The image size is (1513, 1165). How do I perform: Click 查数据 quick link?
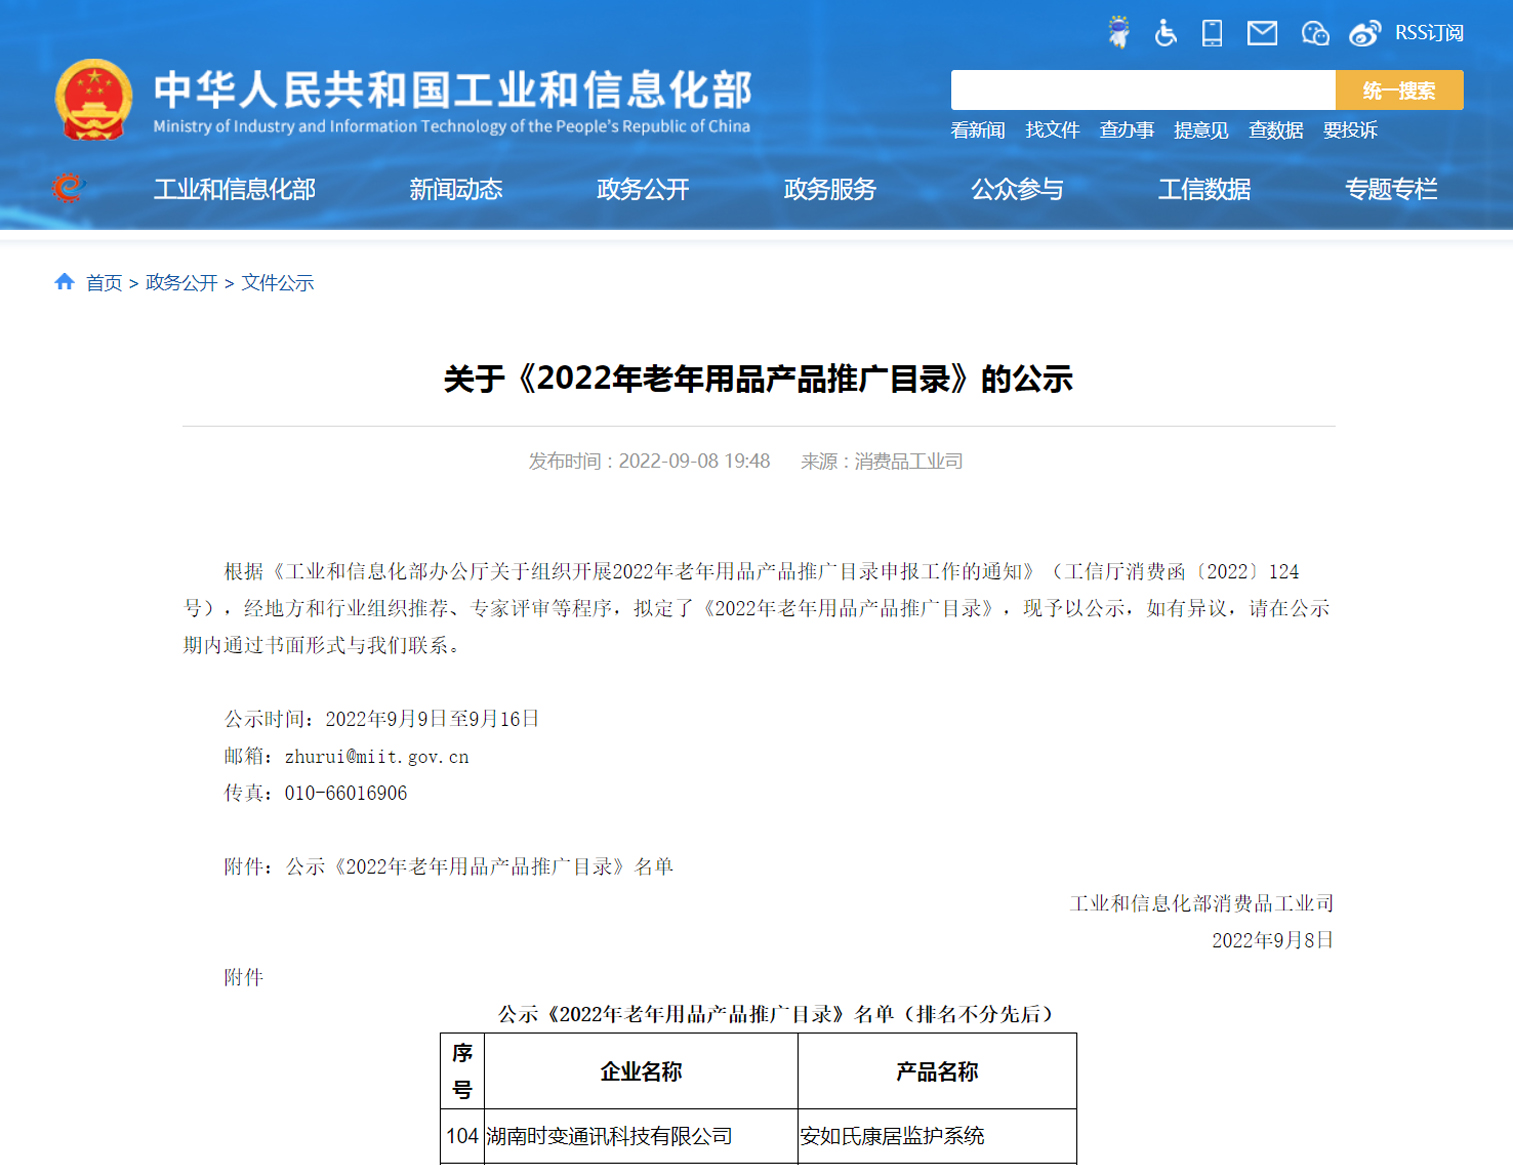click(x=1275, y=130)
